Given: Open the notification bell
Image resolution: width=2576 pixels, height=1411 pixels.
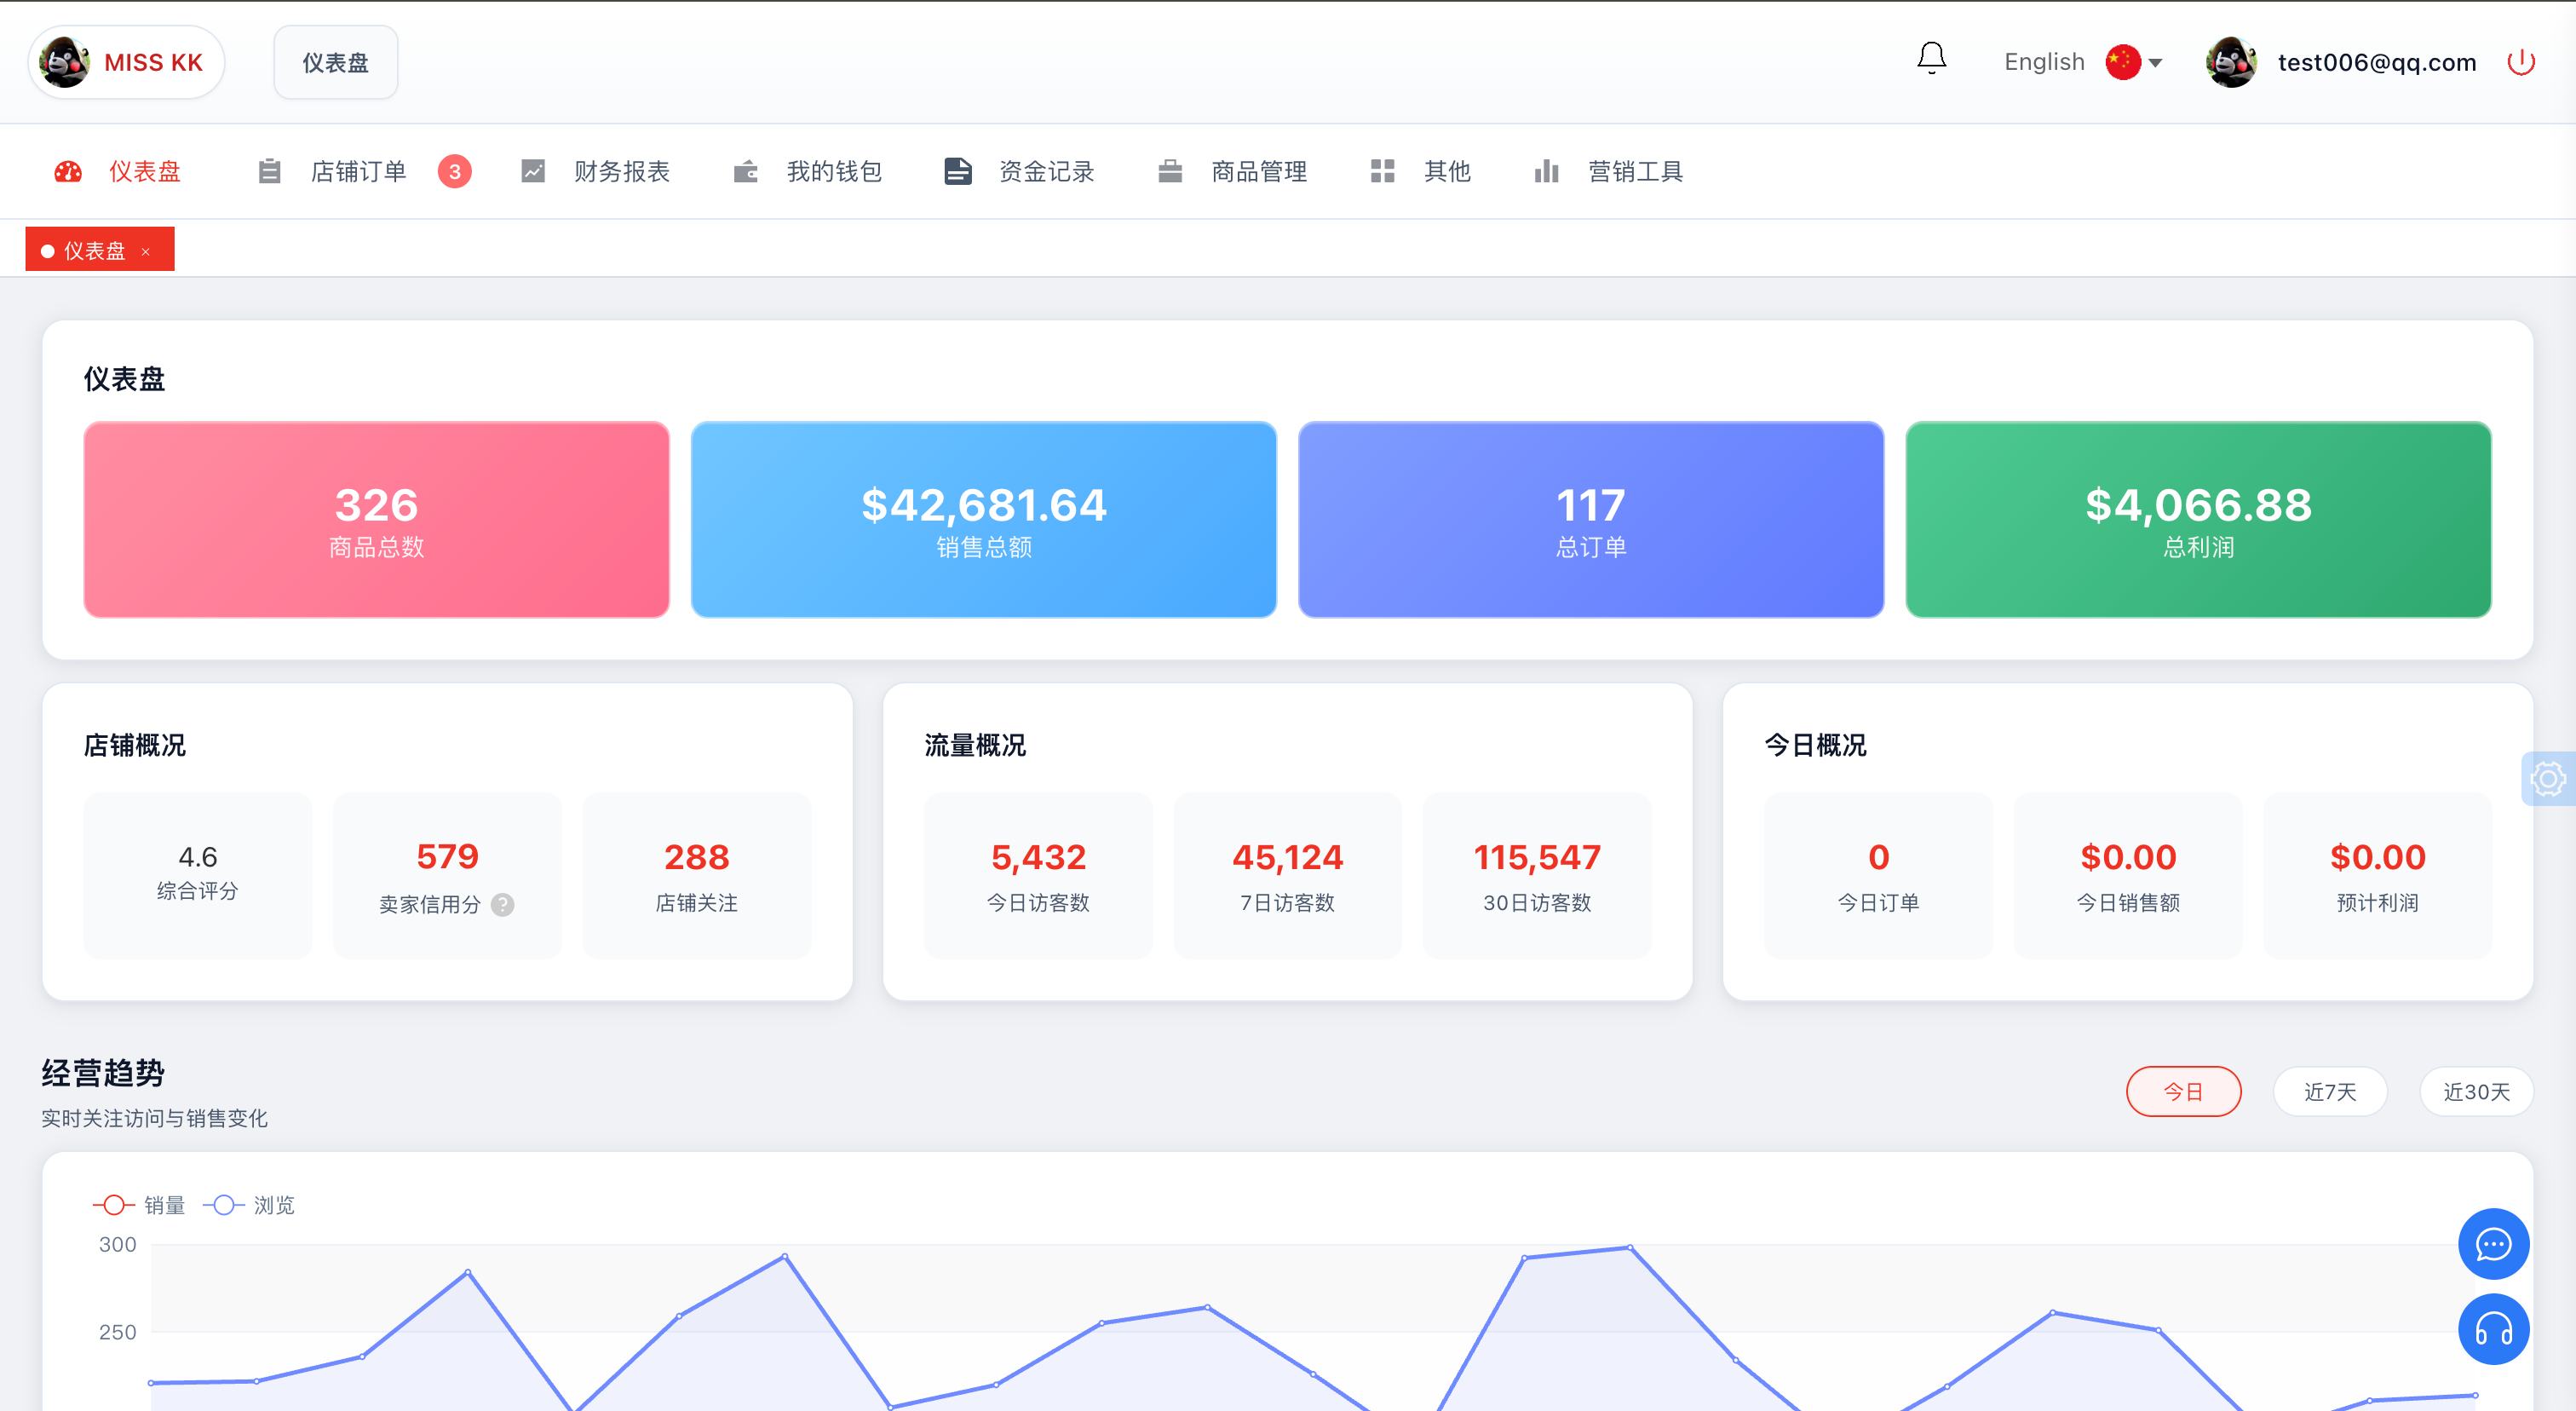Looking at the screenshot, I should (1931, 59).
